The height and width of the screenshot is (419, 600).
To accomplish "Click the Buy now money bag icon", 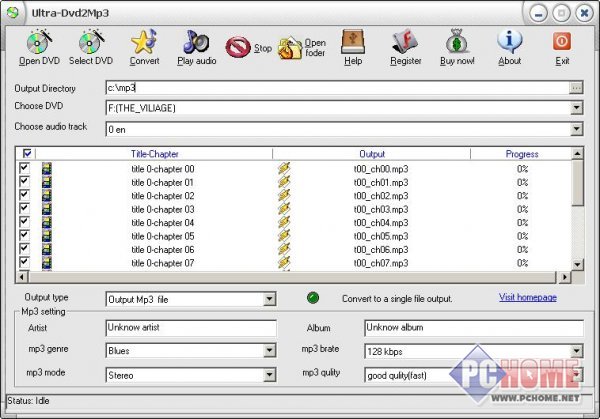I will pos(457,41).
